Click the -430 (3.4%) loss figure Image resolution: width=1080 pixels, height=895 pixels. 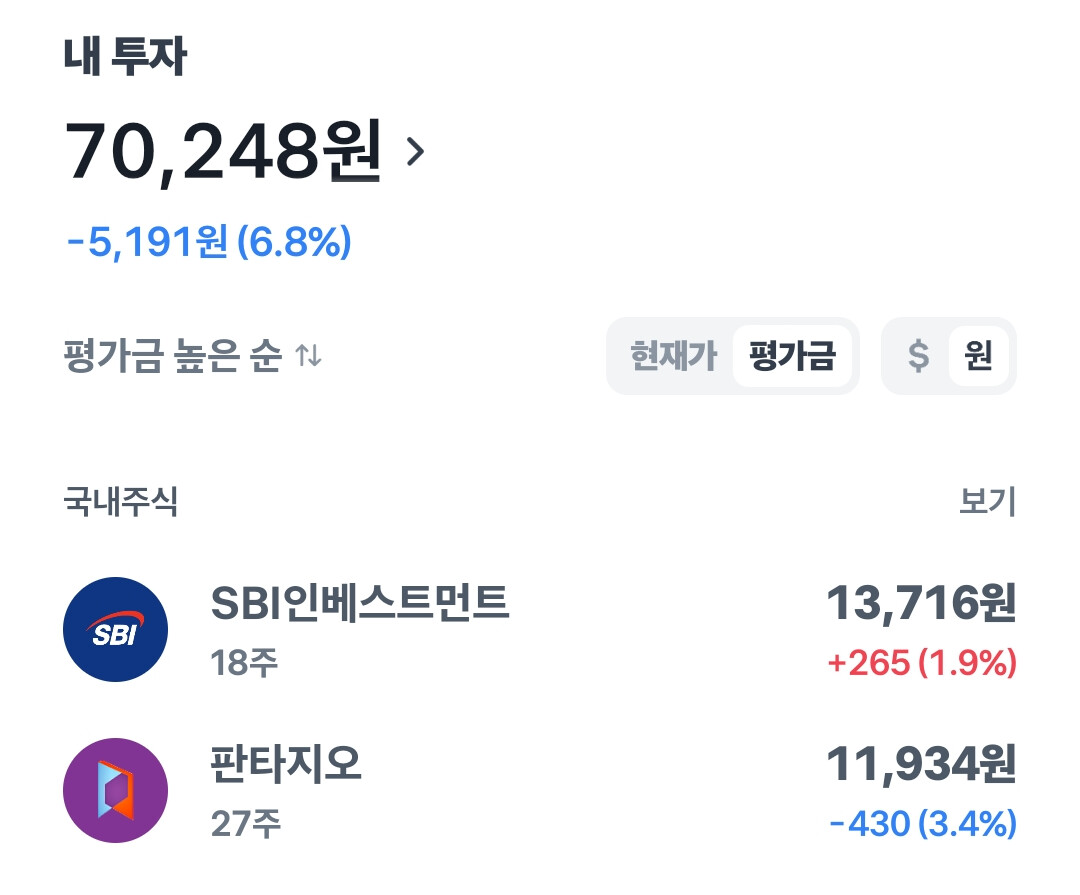[922, 824]
